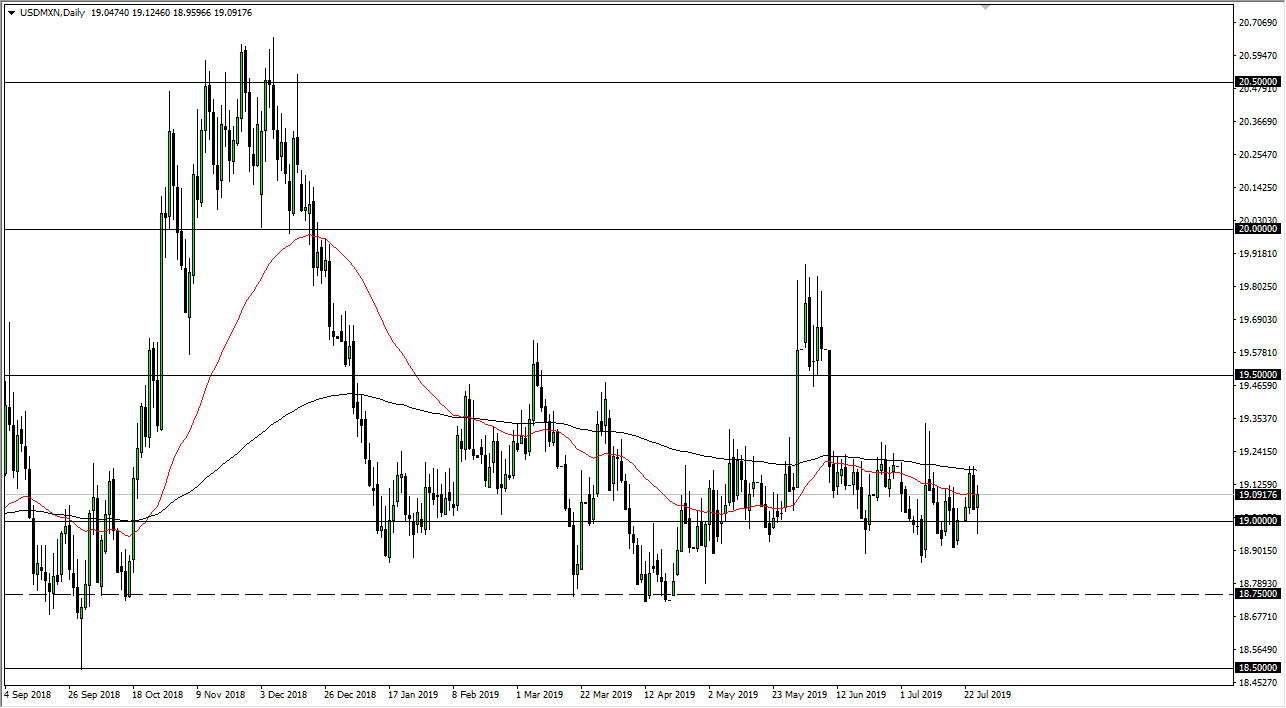Click the 17 Jan 2019 date label
The image size is (1286, 708).
tap(412, 694)
